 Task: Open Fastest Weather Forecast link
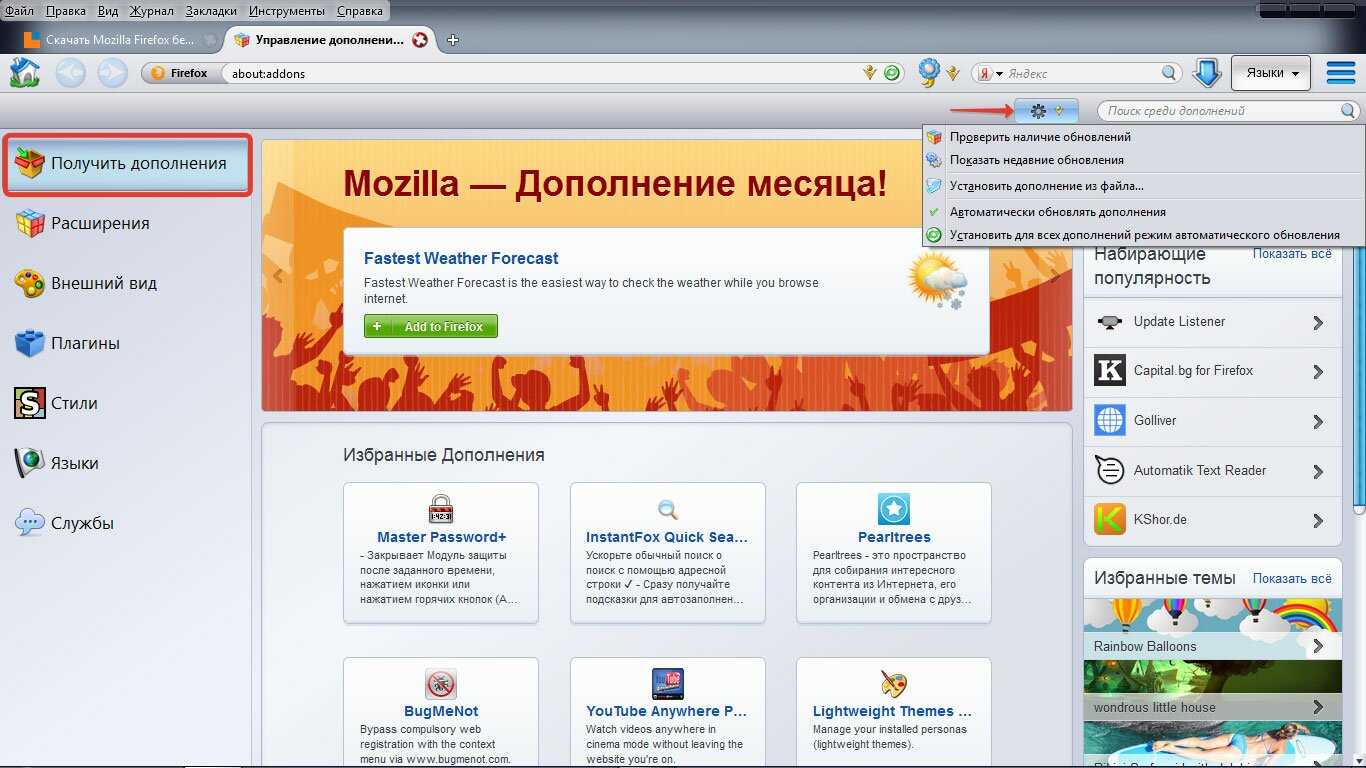pyautogui.click(x=461, y=258)
